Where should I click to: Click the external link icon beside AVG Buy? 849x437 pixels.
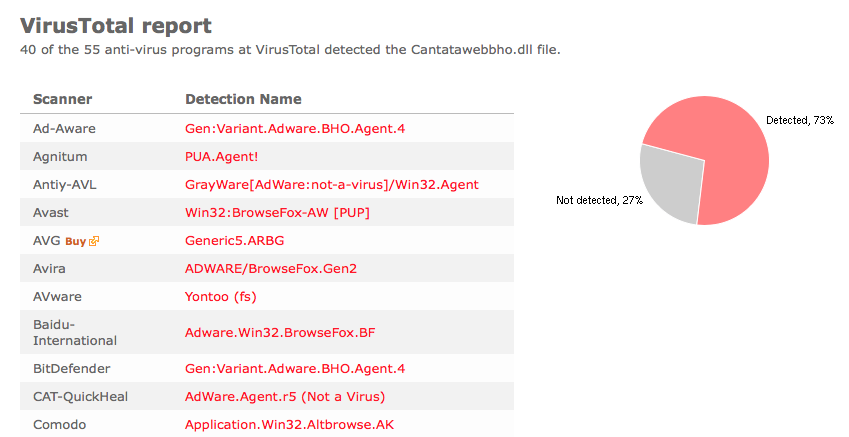pos(94,242)
